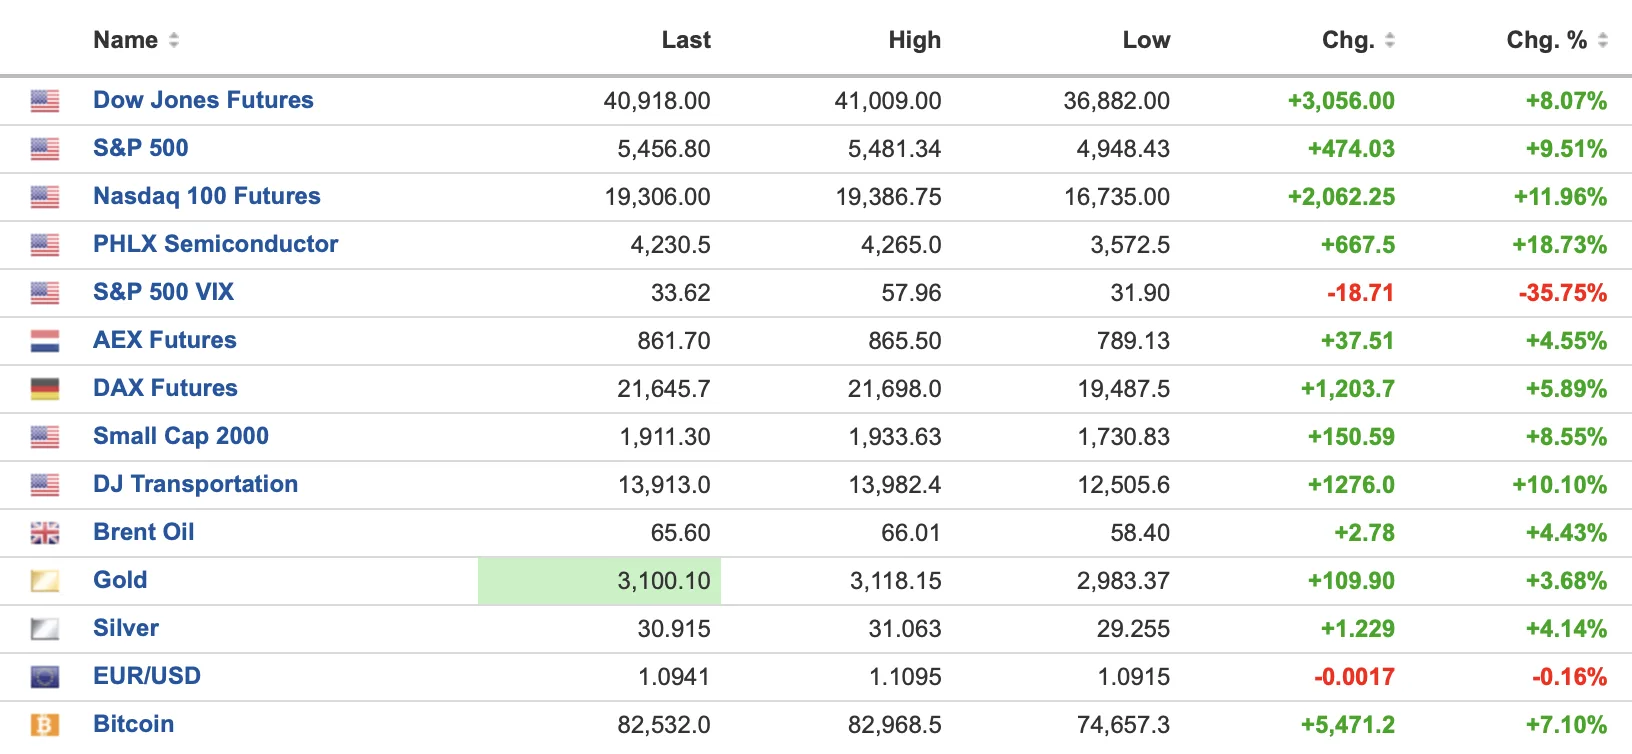Click the silver bar icon beside Silver

coord(45,629)
